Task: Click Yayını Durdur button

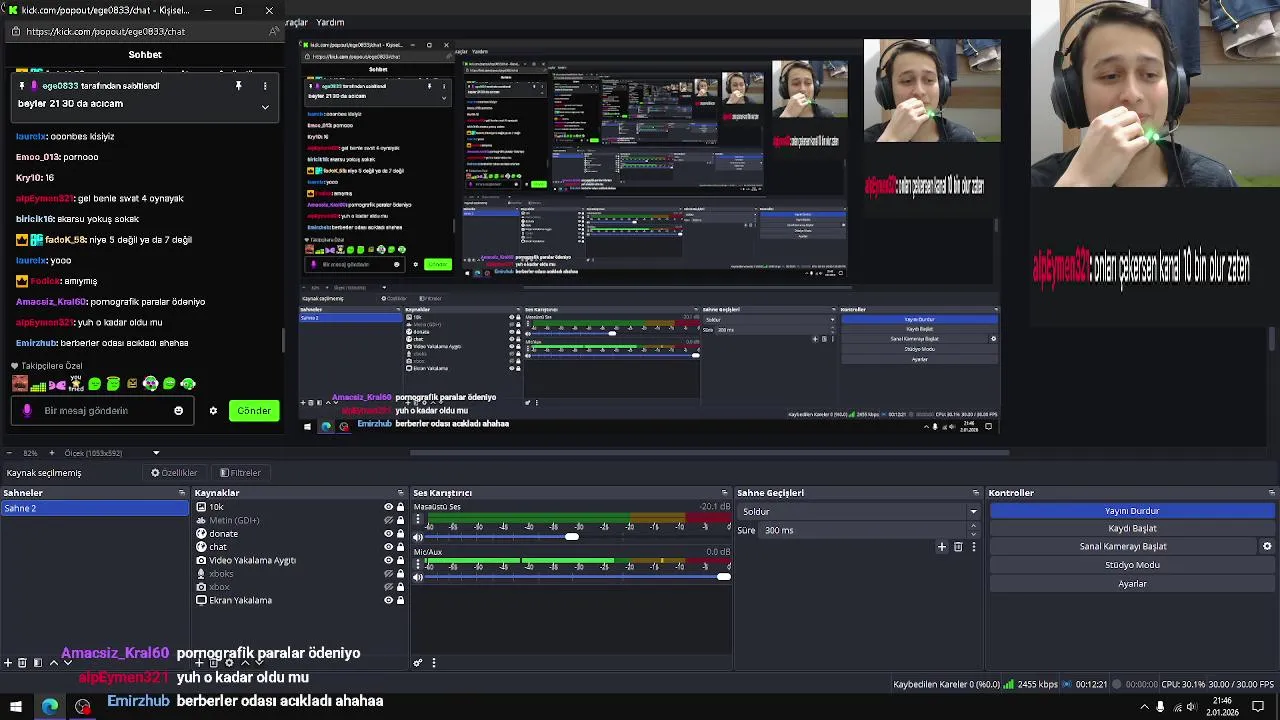Action: click(x=1132, y=511)
